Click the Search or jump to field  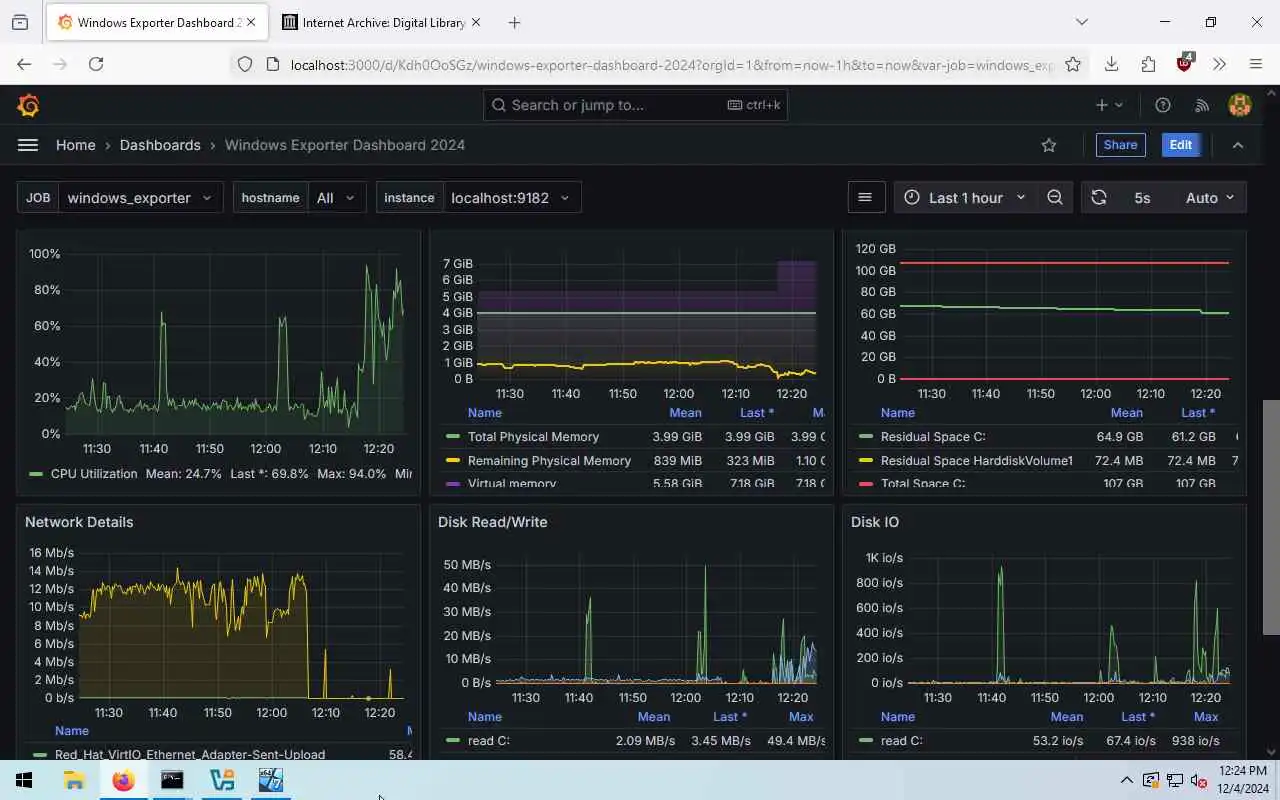tap(635, 105)
